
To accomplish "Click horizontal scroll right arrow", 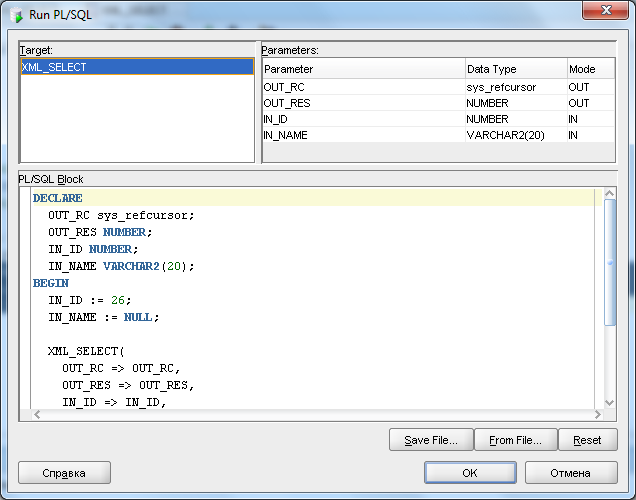I will (597, 414).
